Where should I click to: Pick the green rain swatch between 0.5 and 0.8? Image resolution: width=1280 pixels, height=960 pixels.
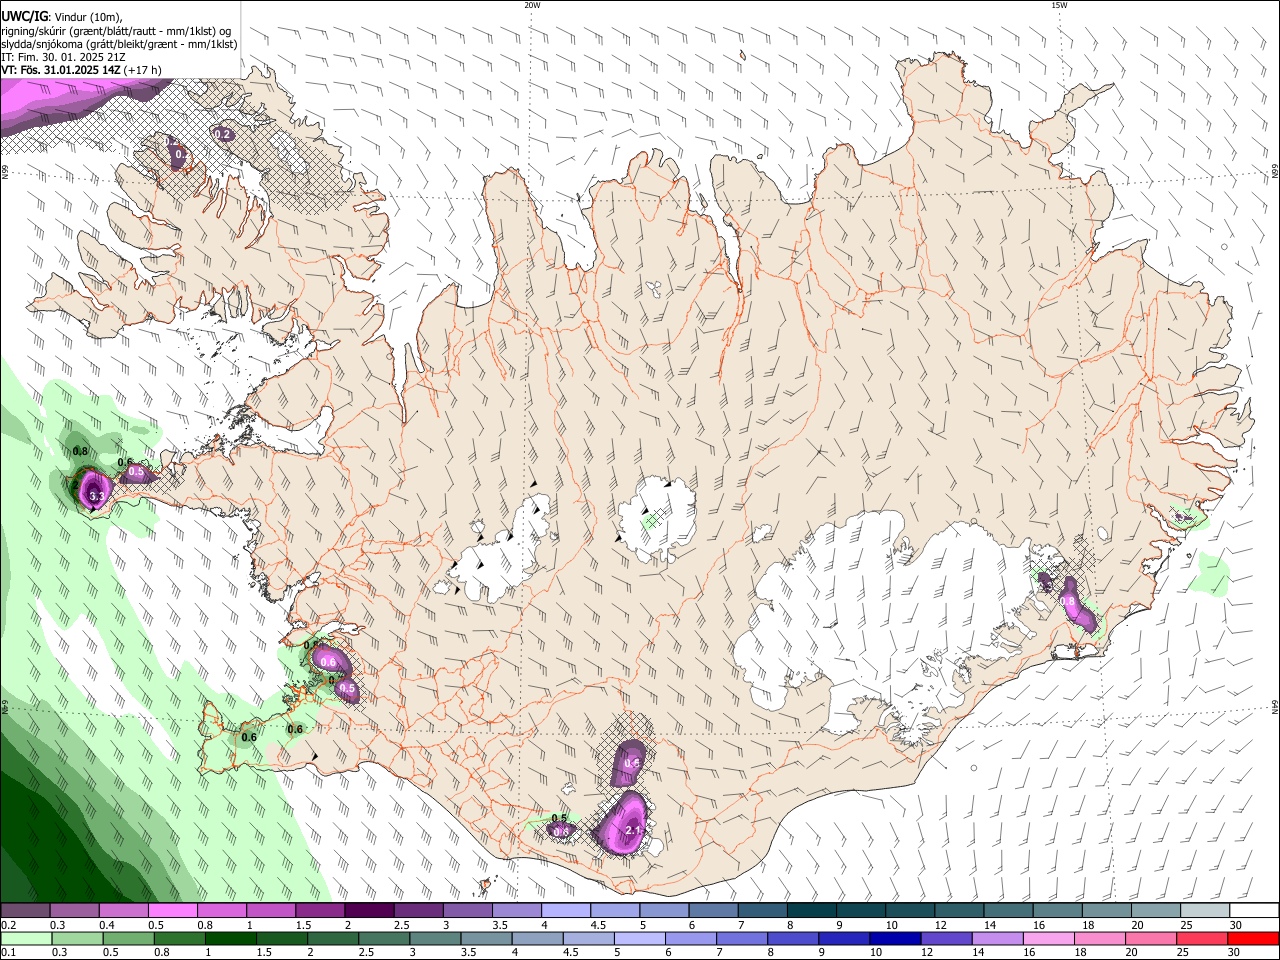[128, 938]
